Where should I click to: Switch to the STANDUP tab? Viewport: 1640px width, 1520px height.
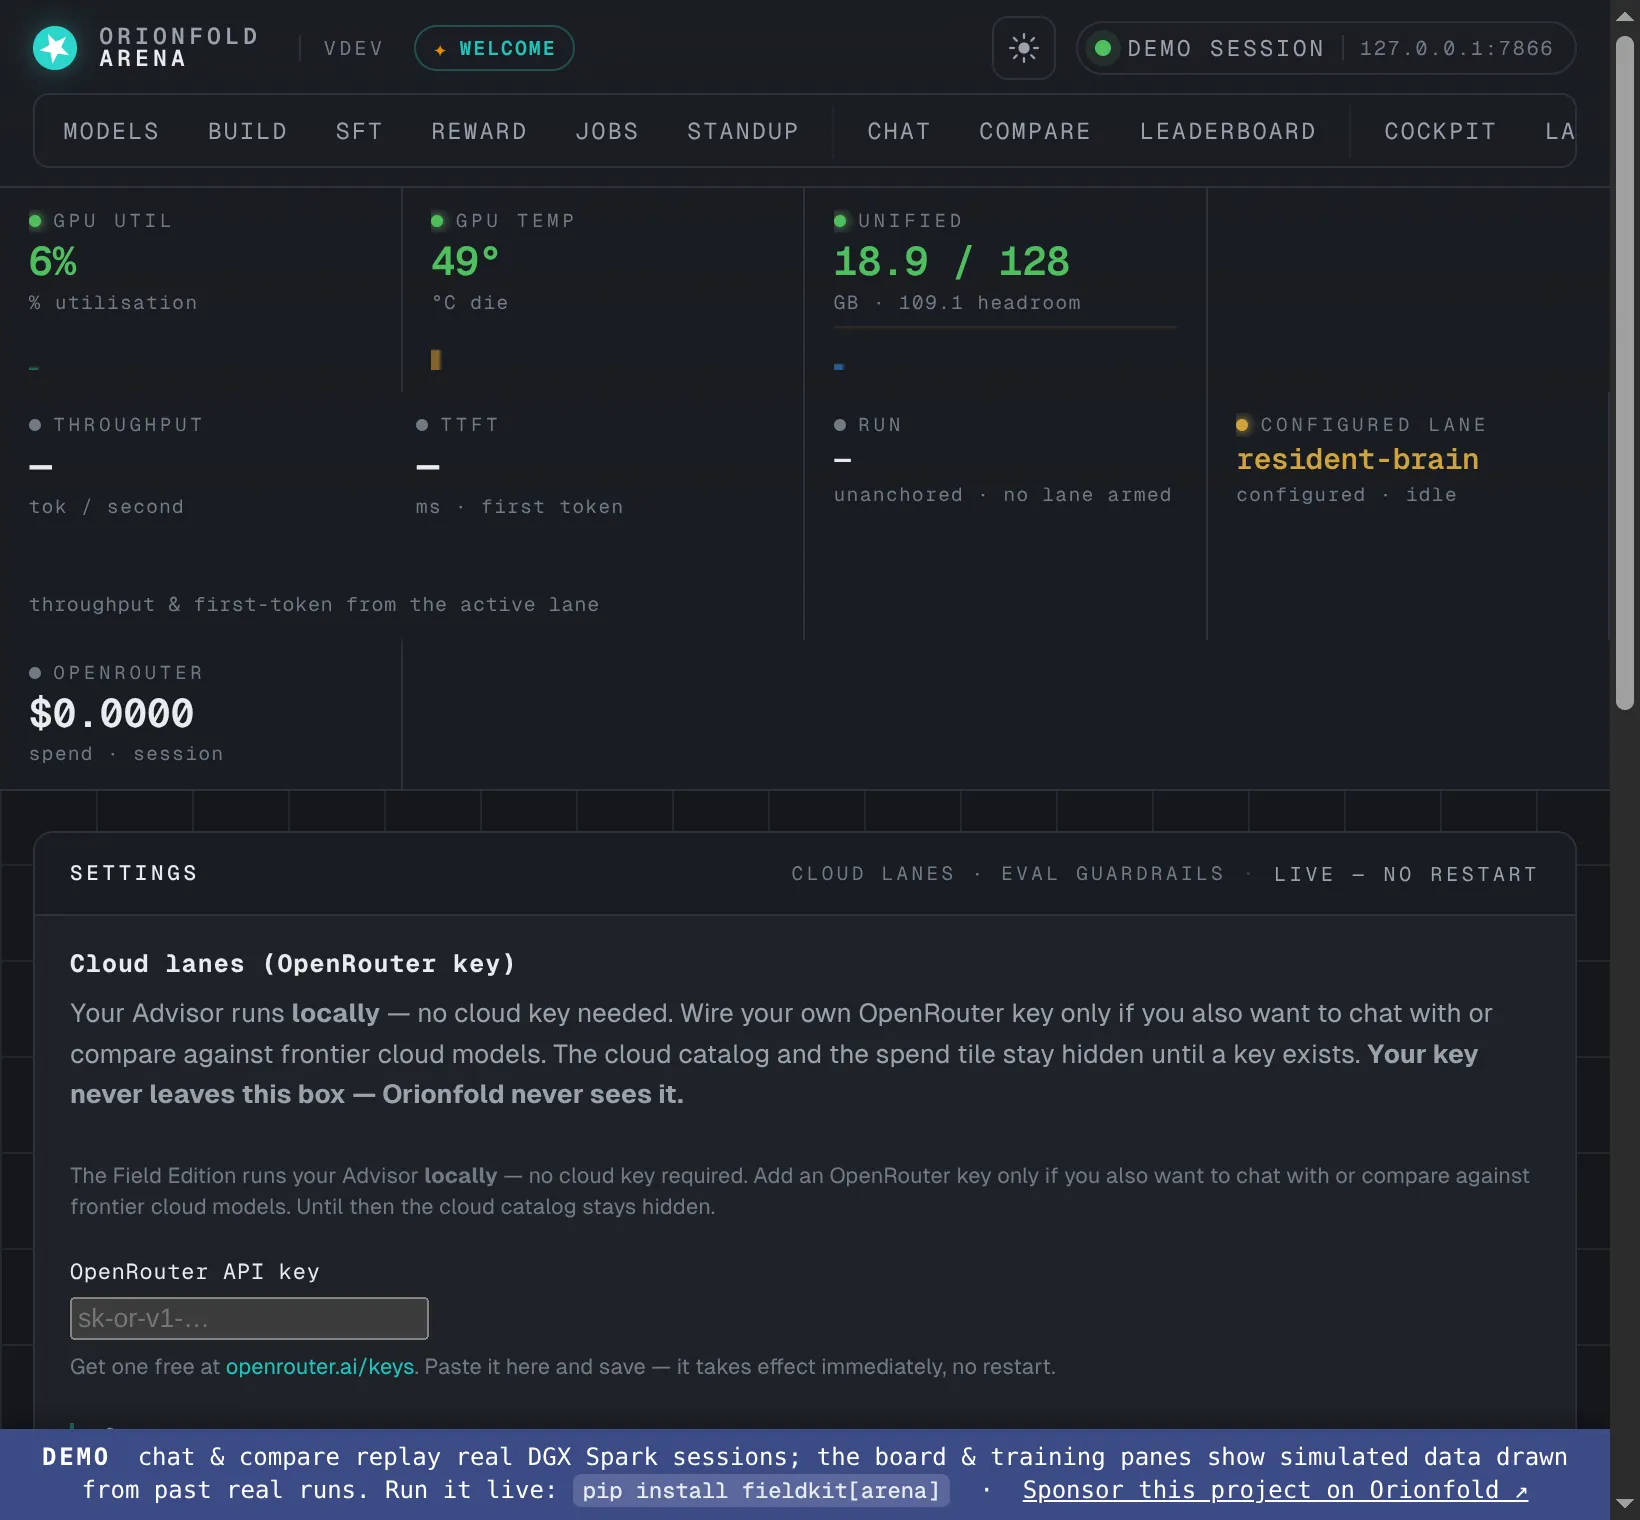743,131
